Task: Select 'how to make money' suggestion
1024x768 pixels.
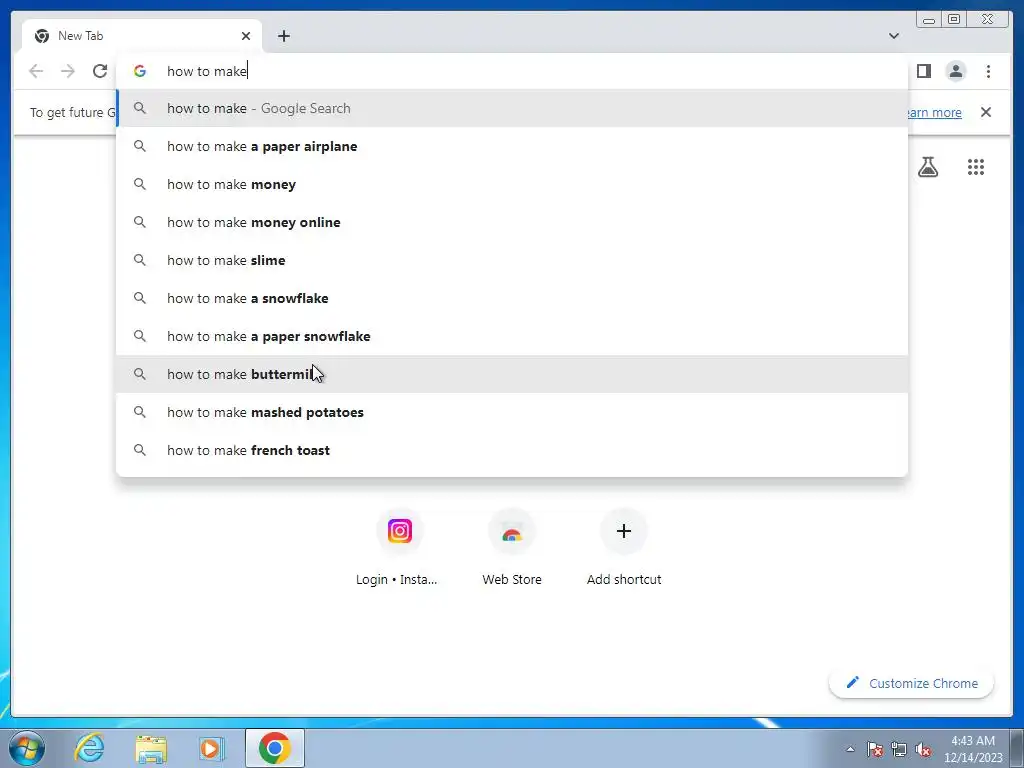Action: pos(512,184)
